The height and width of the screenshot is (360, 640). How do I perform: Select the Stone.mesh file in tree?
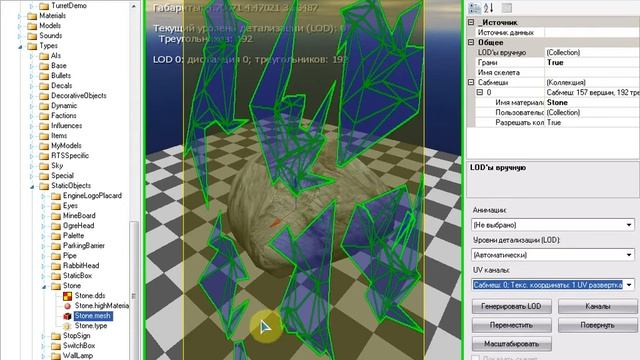[93, 316]
